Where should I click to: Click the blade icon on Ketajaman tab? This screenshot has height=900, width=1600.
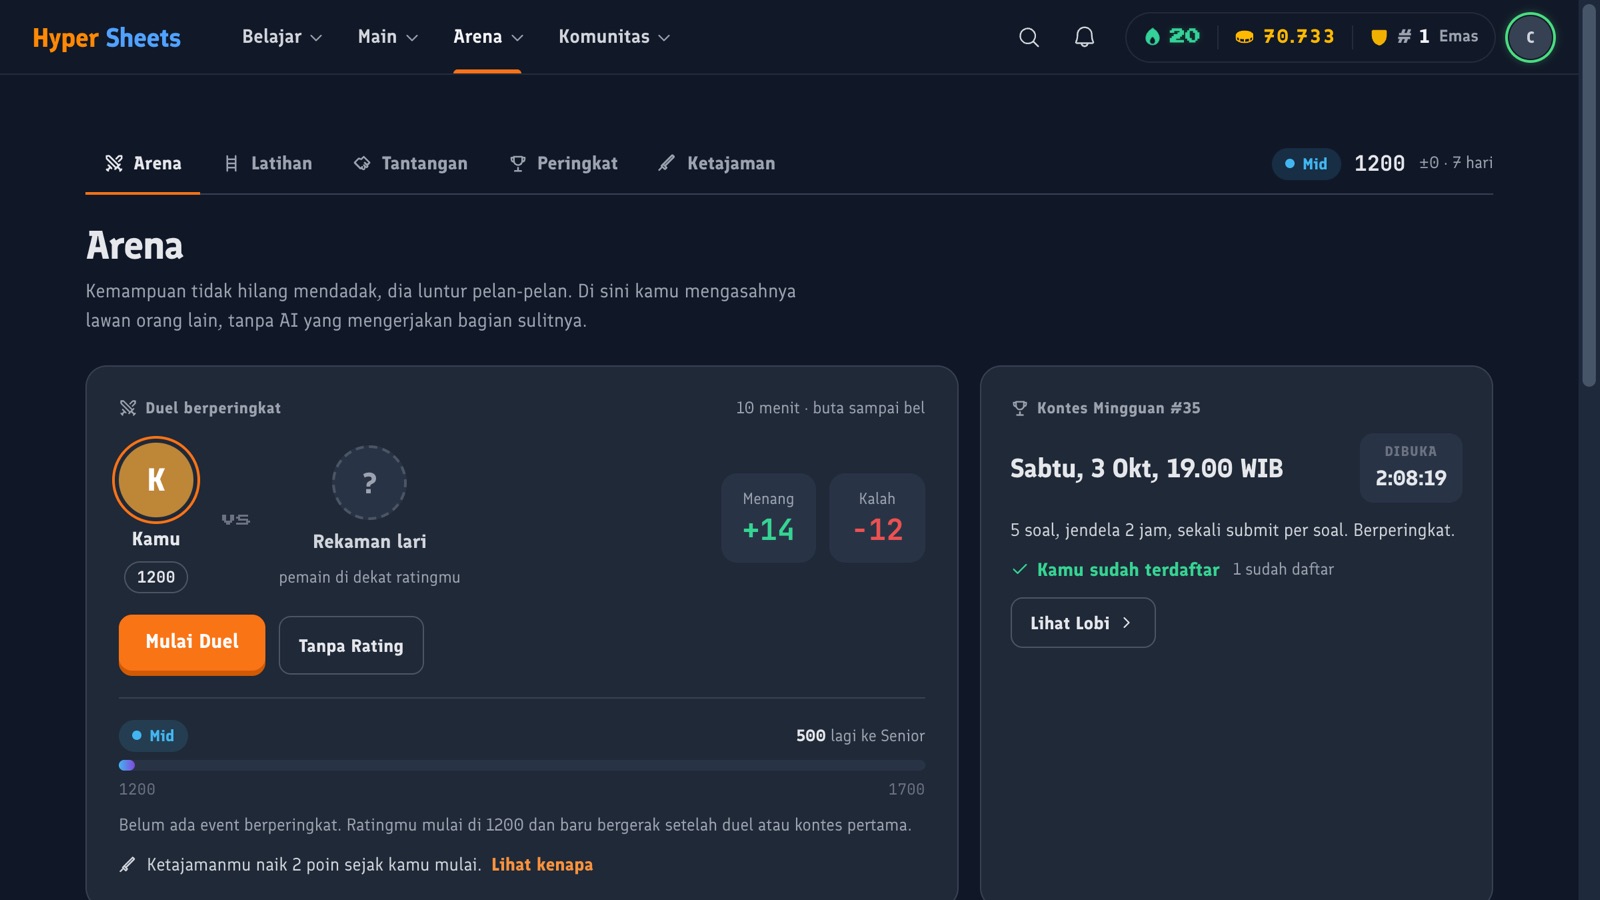[667, 163]
